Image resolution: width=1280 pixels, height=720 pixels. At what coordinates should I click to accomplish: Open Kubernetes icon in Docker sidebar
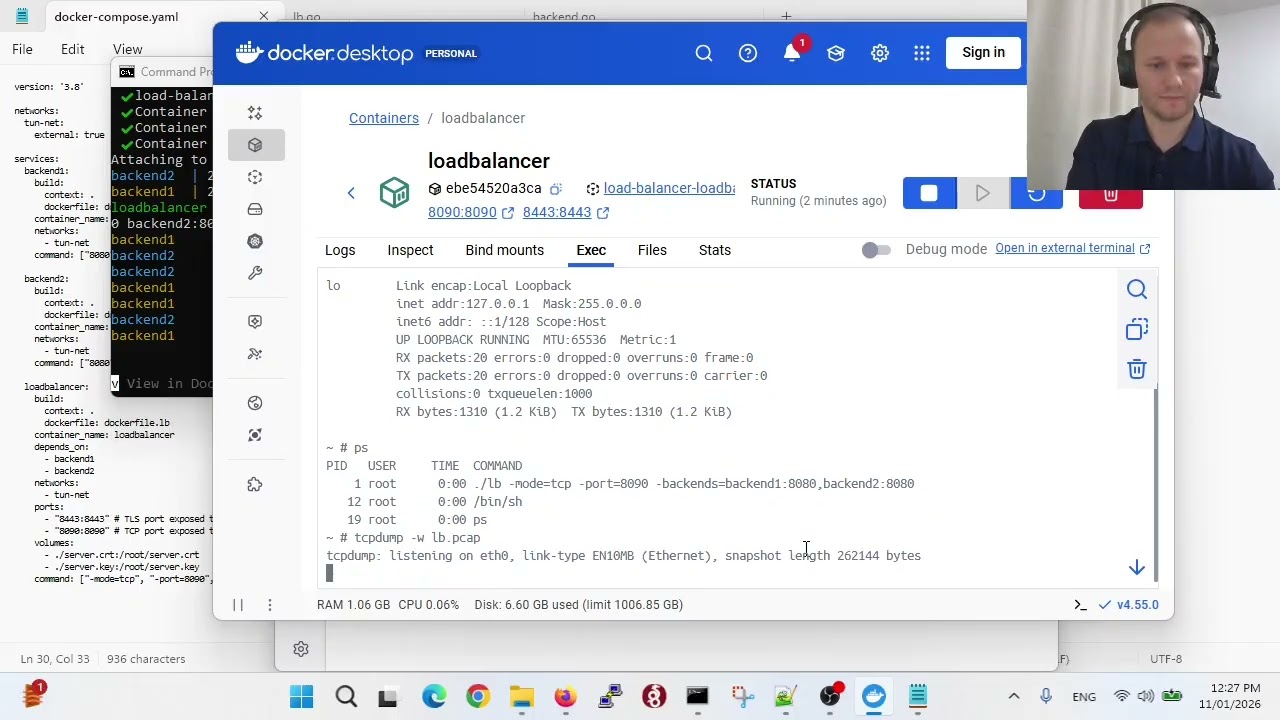pos(255,241)
